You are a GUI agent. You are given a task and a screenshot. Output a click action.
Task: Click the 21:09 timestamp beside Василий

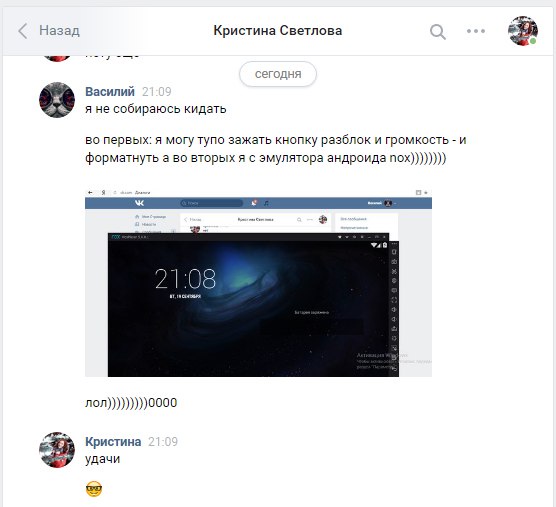(157, 92)
